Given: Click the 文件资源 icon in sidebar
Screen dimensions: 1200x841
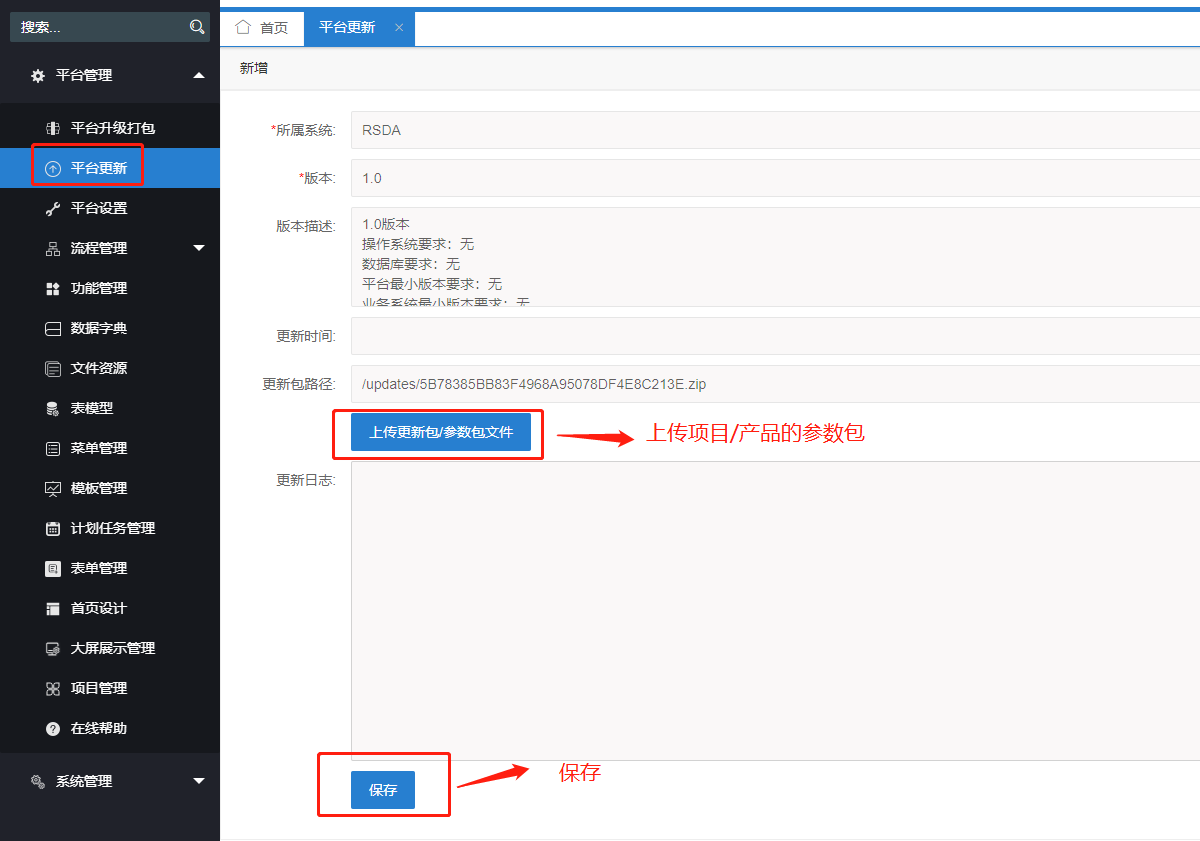Looking at the screenshot, I should 53,368.
